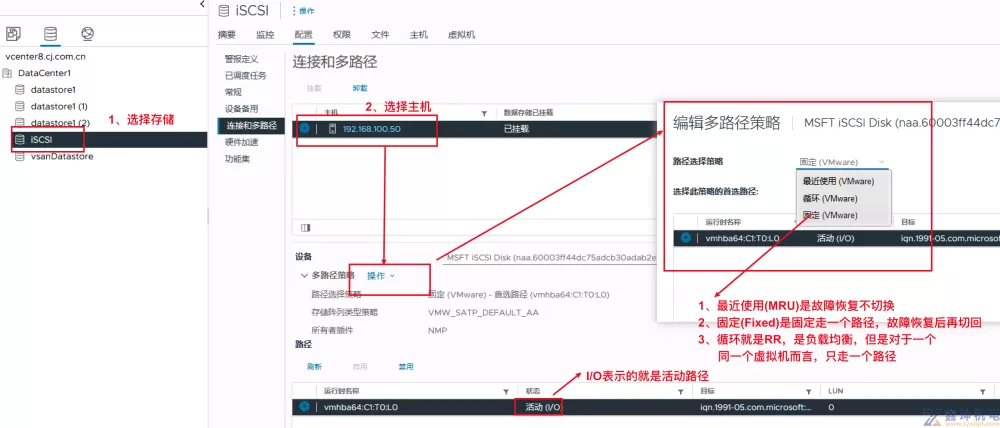
Task: Select DataCenter1 in the inventory tree
Action: [x=44, y=73]
